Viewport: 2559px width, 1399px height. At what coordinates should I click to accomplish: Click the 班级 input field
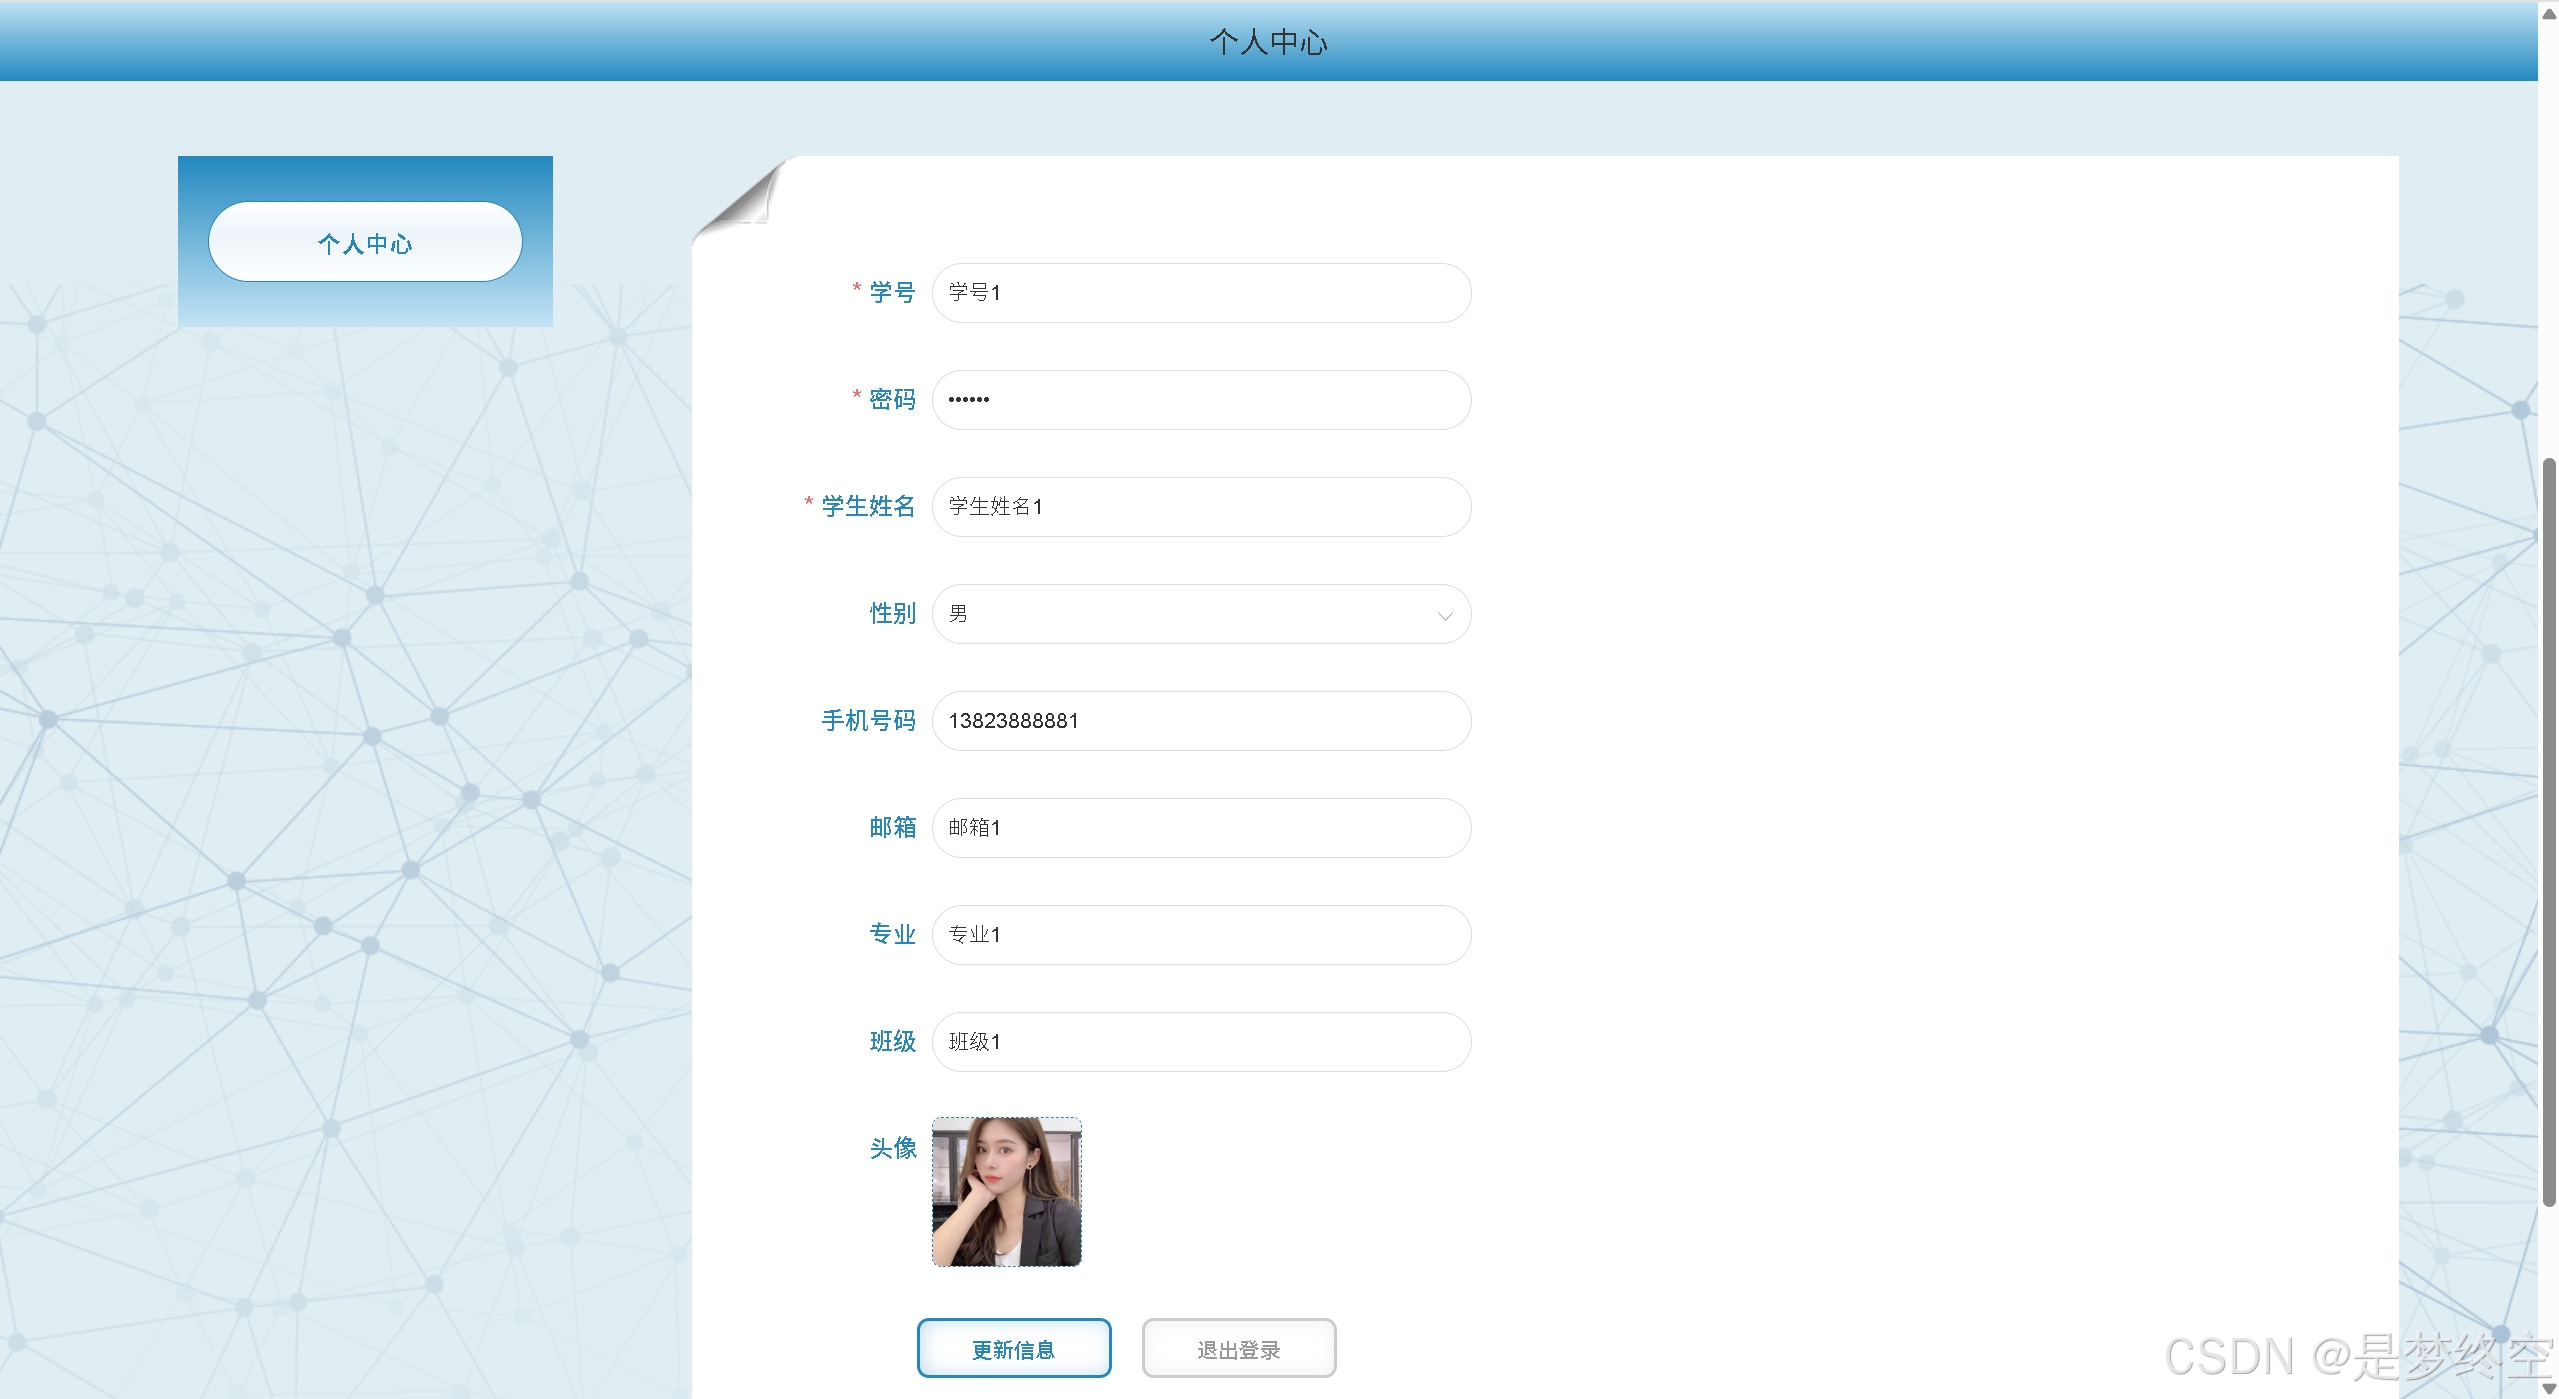(1200, 1042)
